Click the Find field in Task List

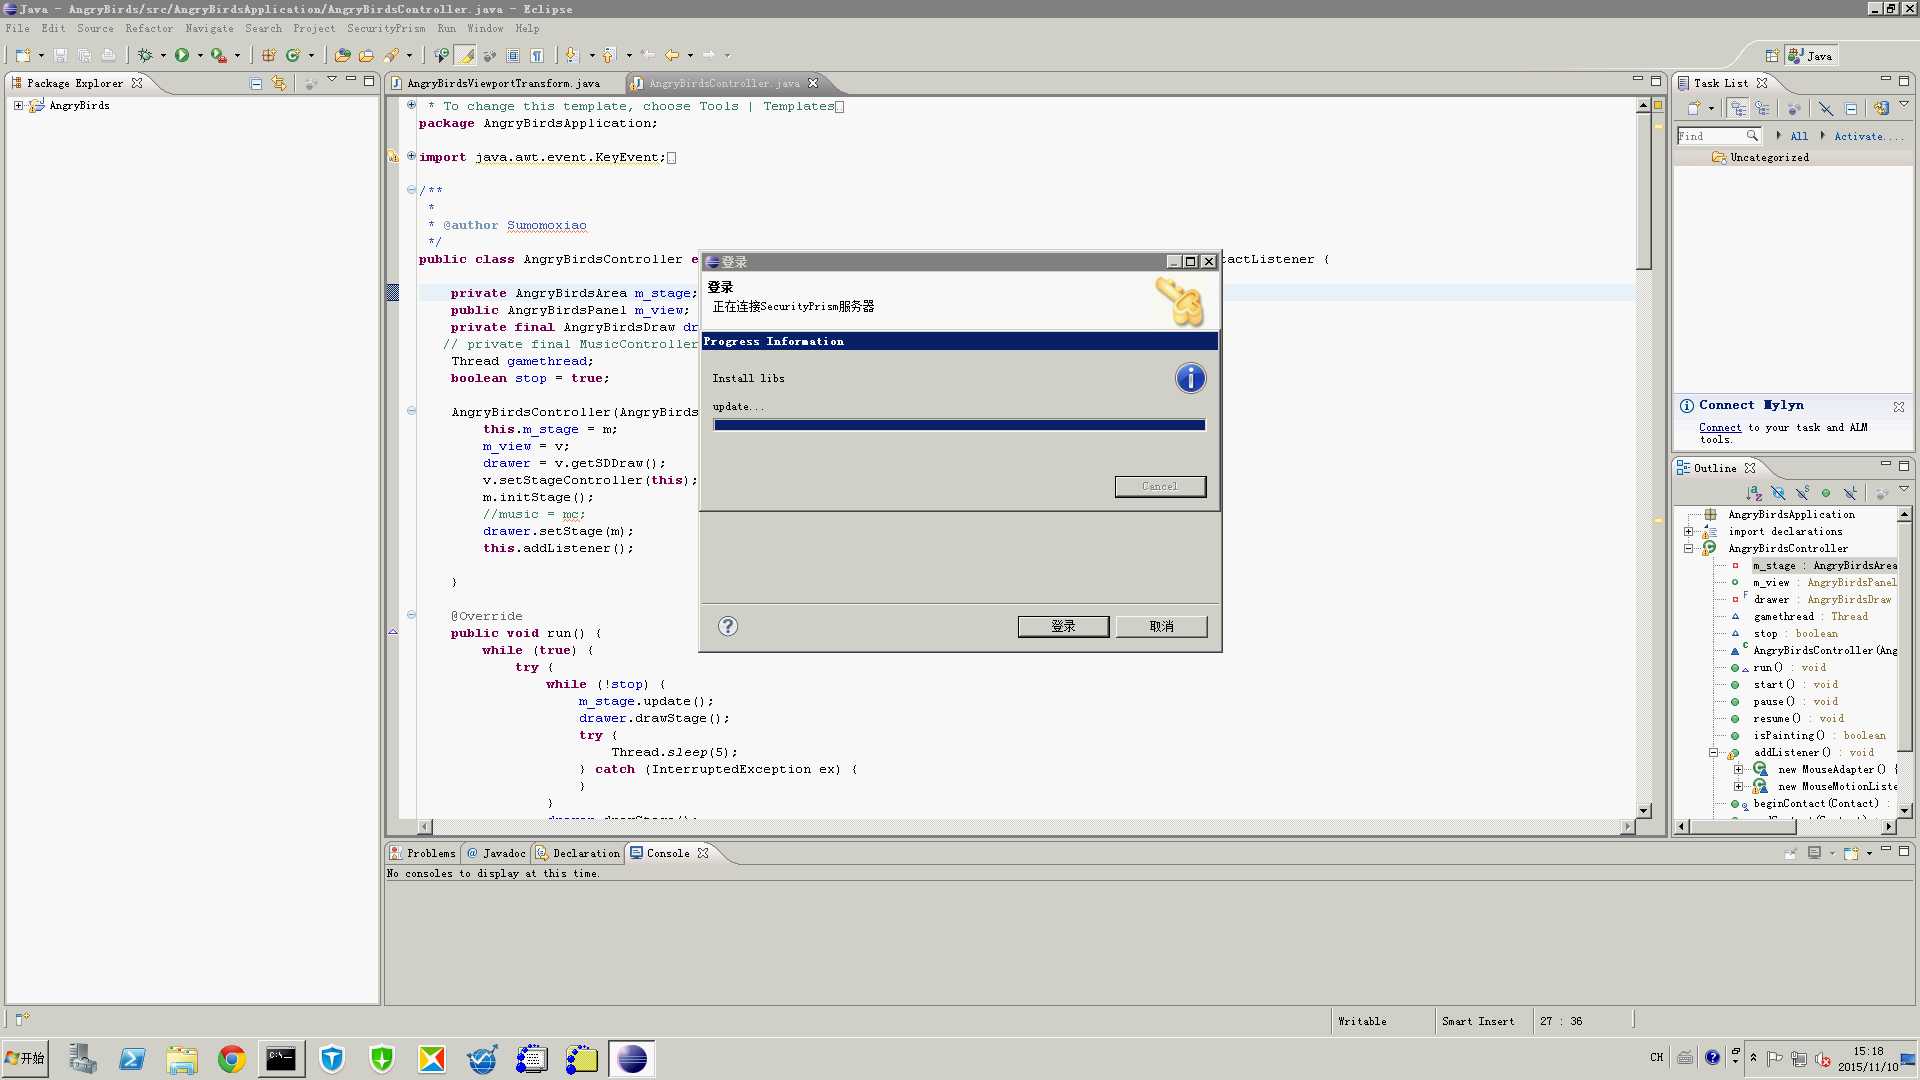(x=1718, y=136)
